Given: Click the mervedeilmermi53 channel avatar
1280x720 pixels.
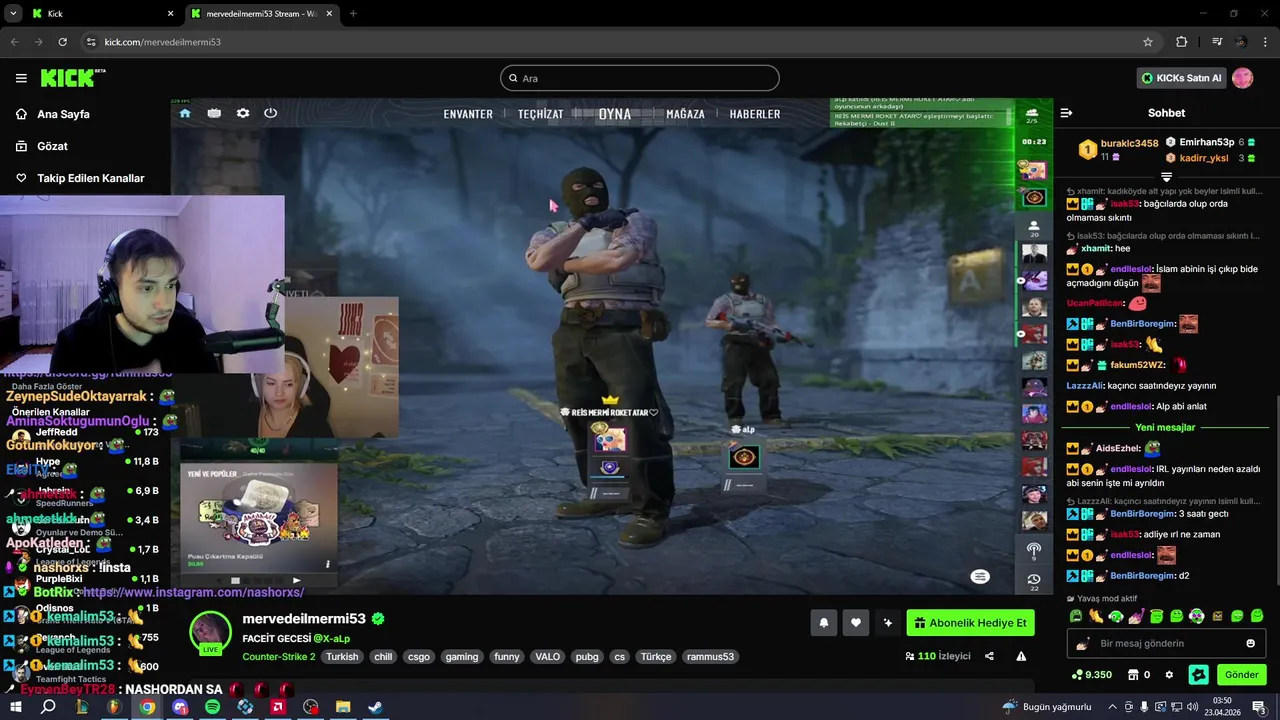Looking at the screenshot, I should pos(211,632).
